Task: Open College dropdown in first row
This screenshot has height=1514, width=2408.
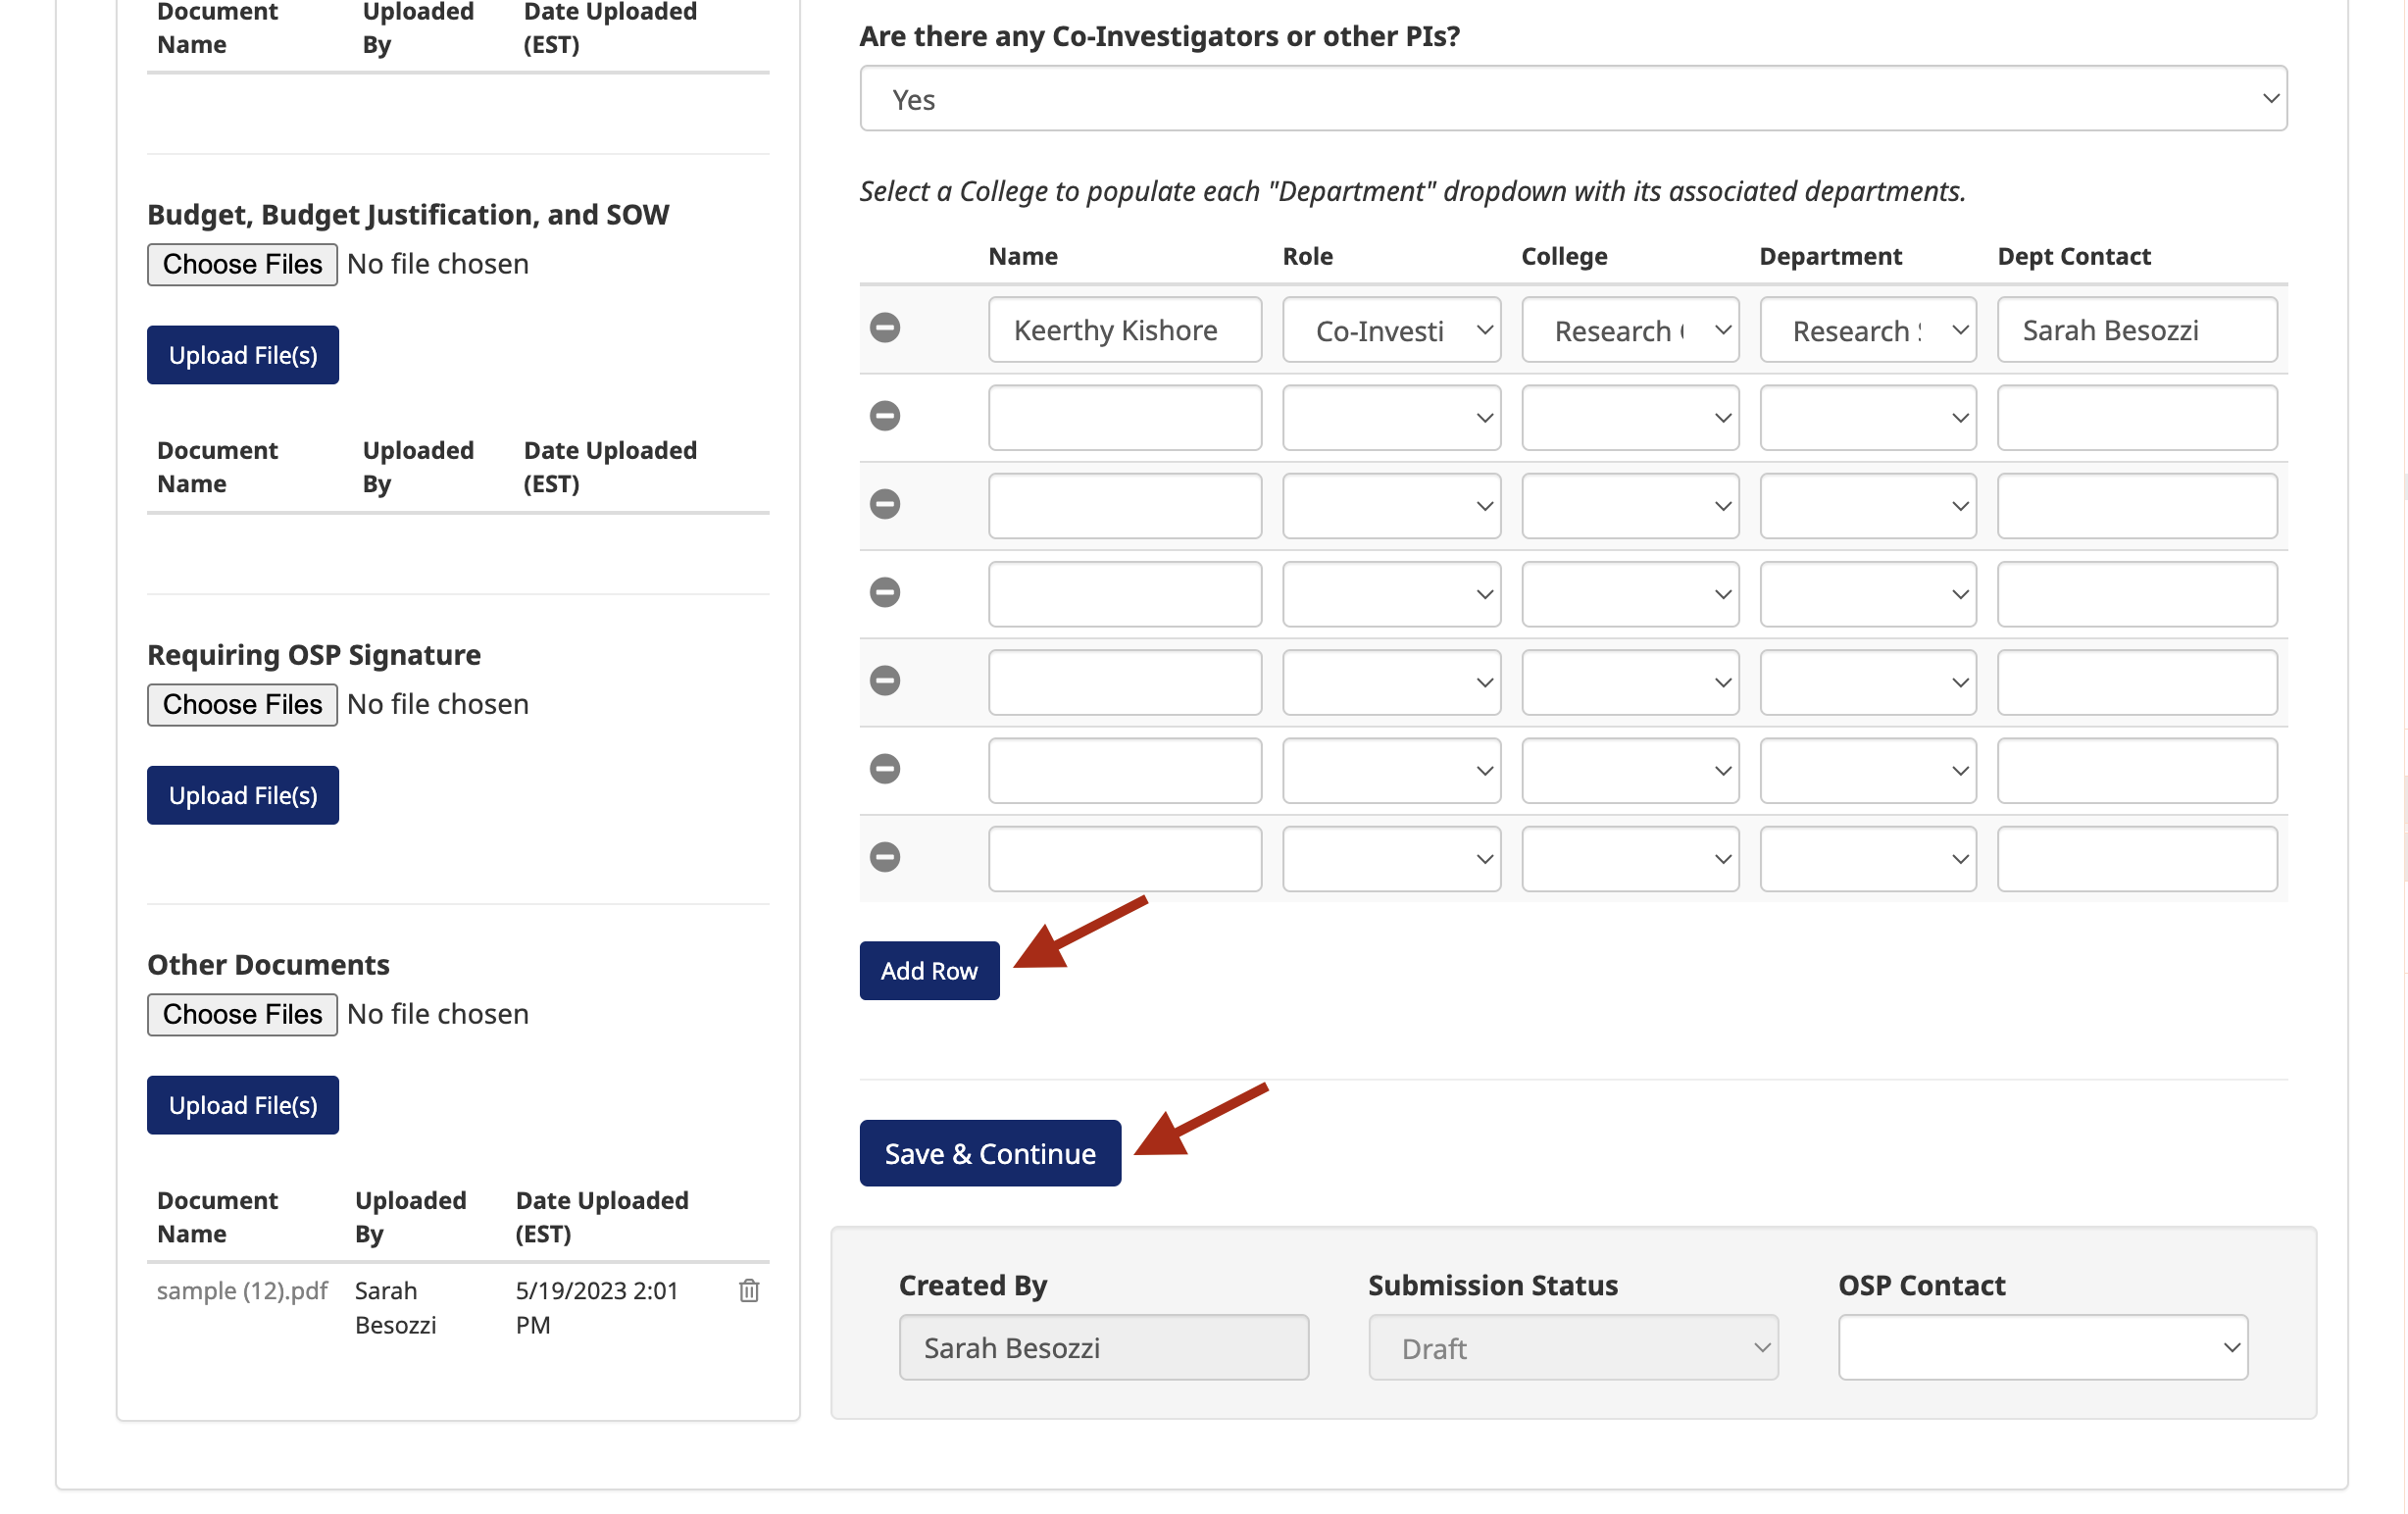Action: (x=1629, y=330)
